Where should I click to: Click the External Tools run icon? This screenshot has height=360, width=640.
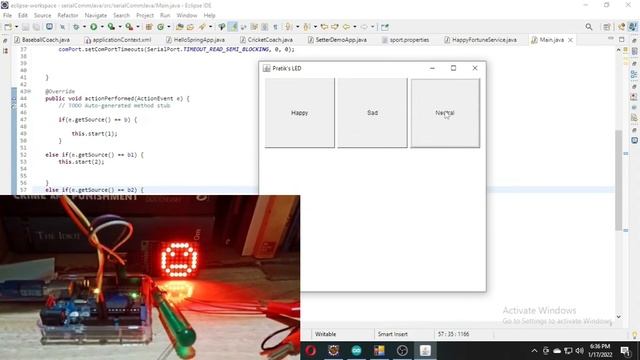coord(129,27)
